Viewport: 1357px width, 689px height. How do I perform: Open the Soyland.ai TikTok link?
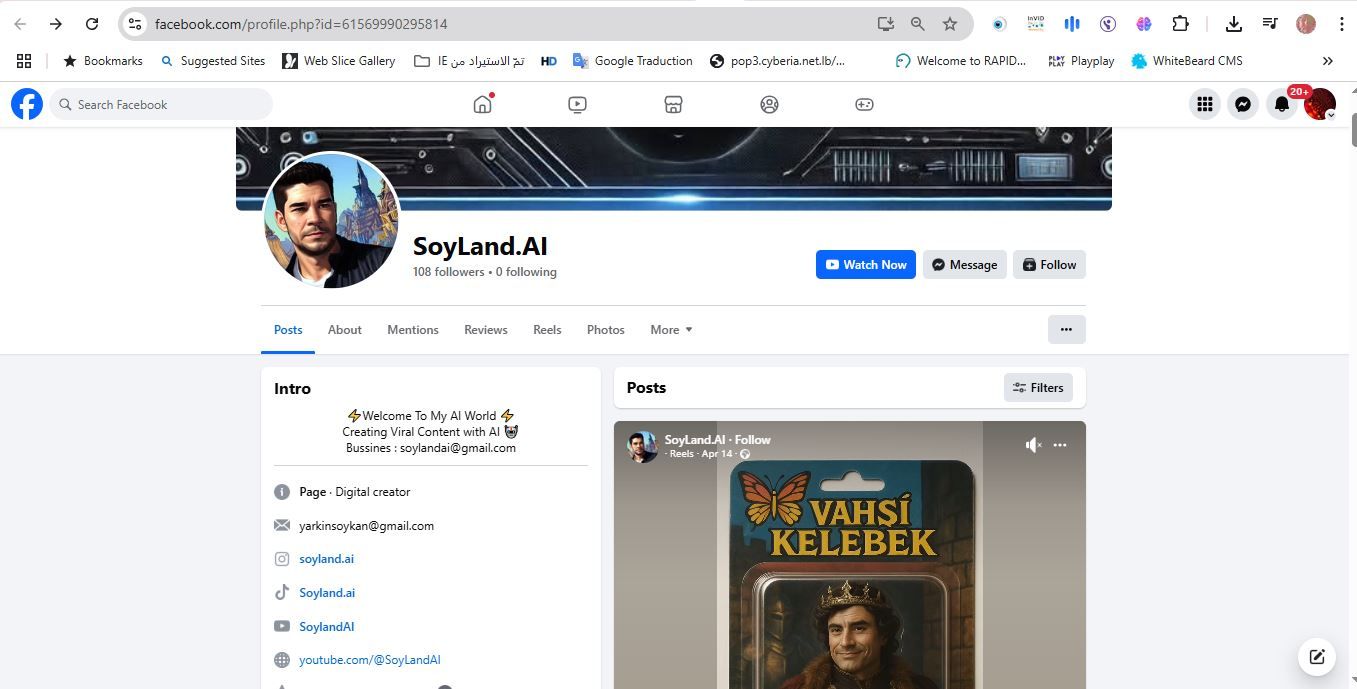327,593
